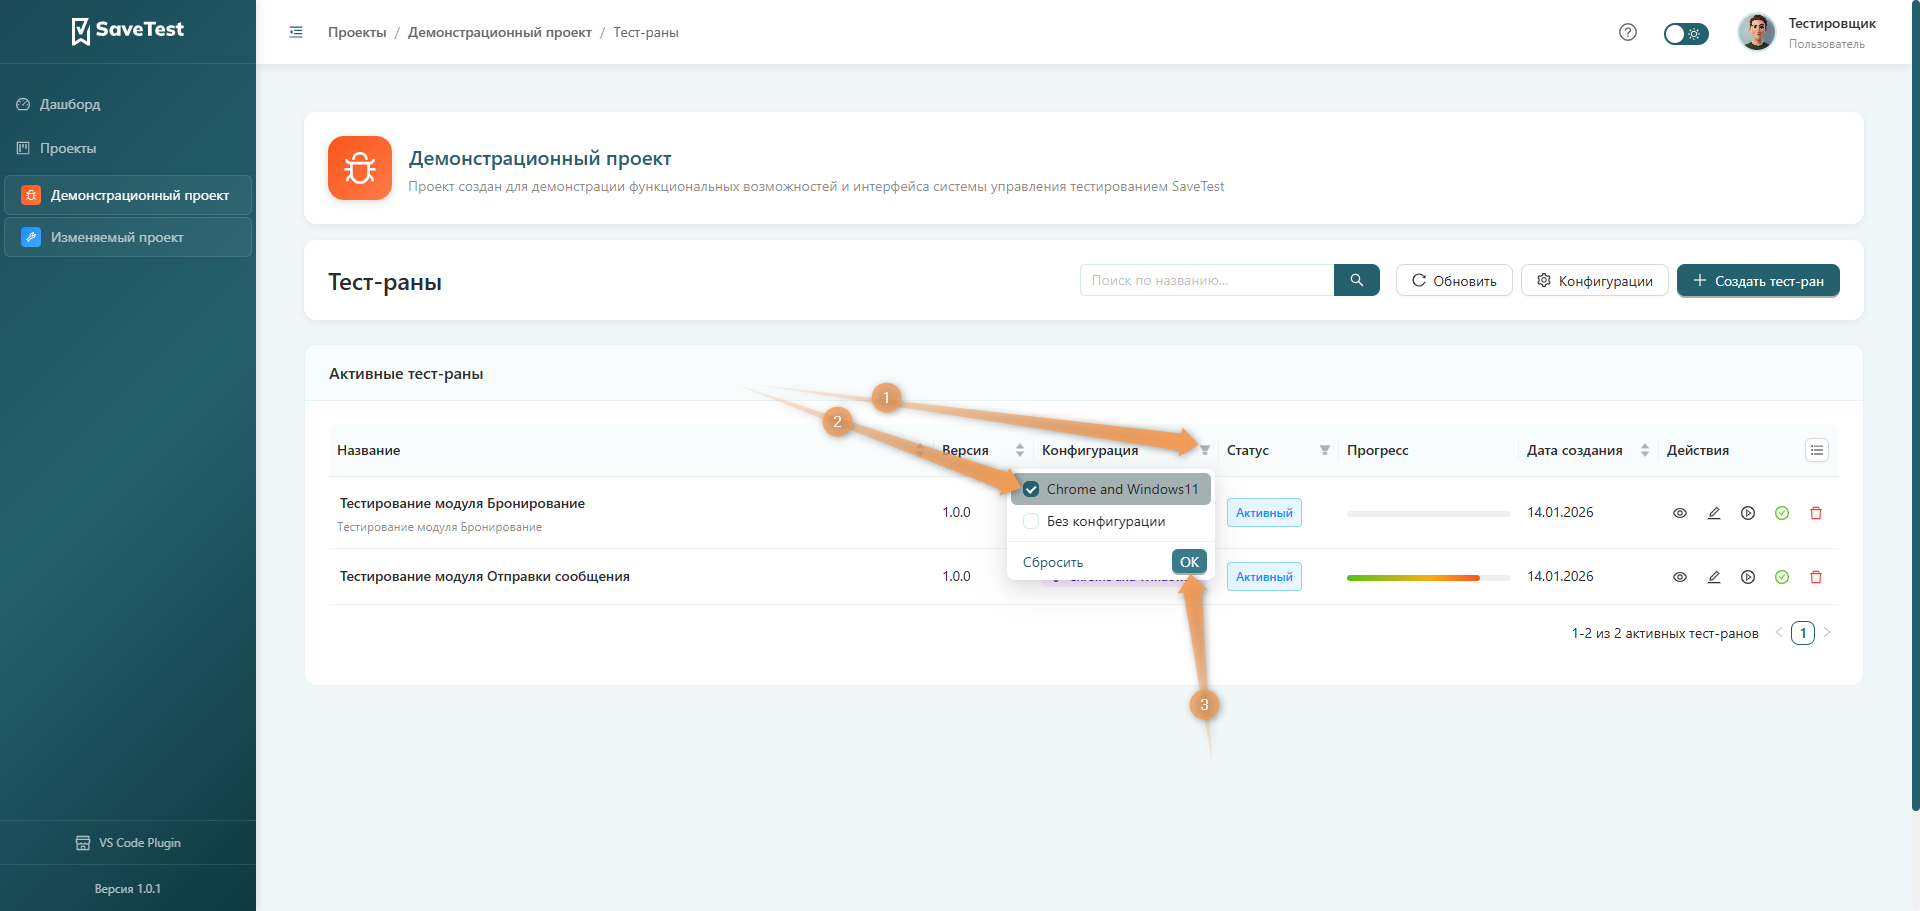Select Изменяемый проект in sidebar

(x=117, y=237)
